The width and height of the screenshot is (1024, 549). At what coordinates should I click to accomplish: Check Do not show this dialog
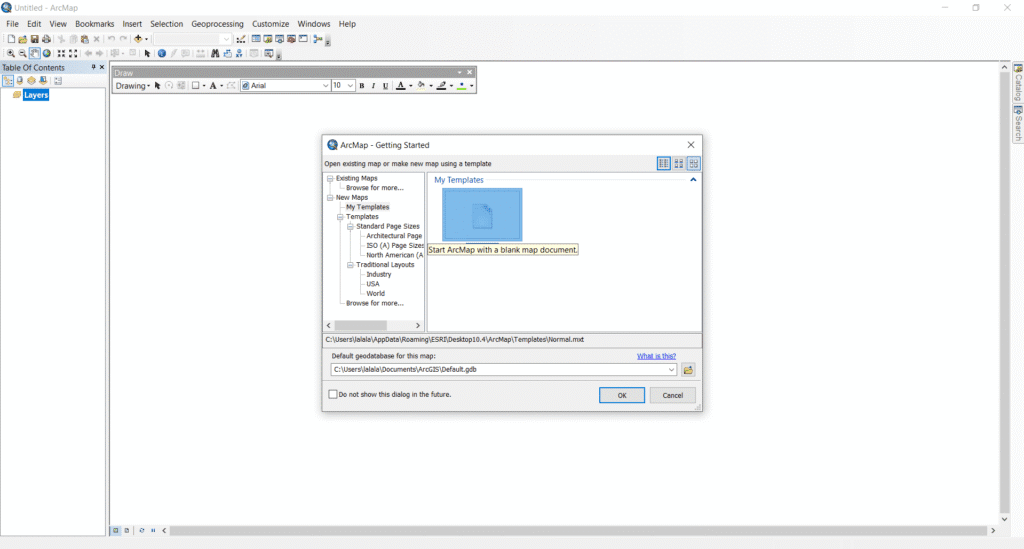pos(333,394)
